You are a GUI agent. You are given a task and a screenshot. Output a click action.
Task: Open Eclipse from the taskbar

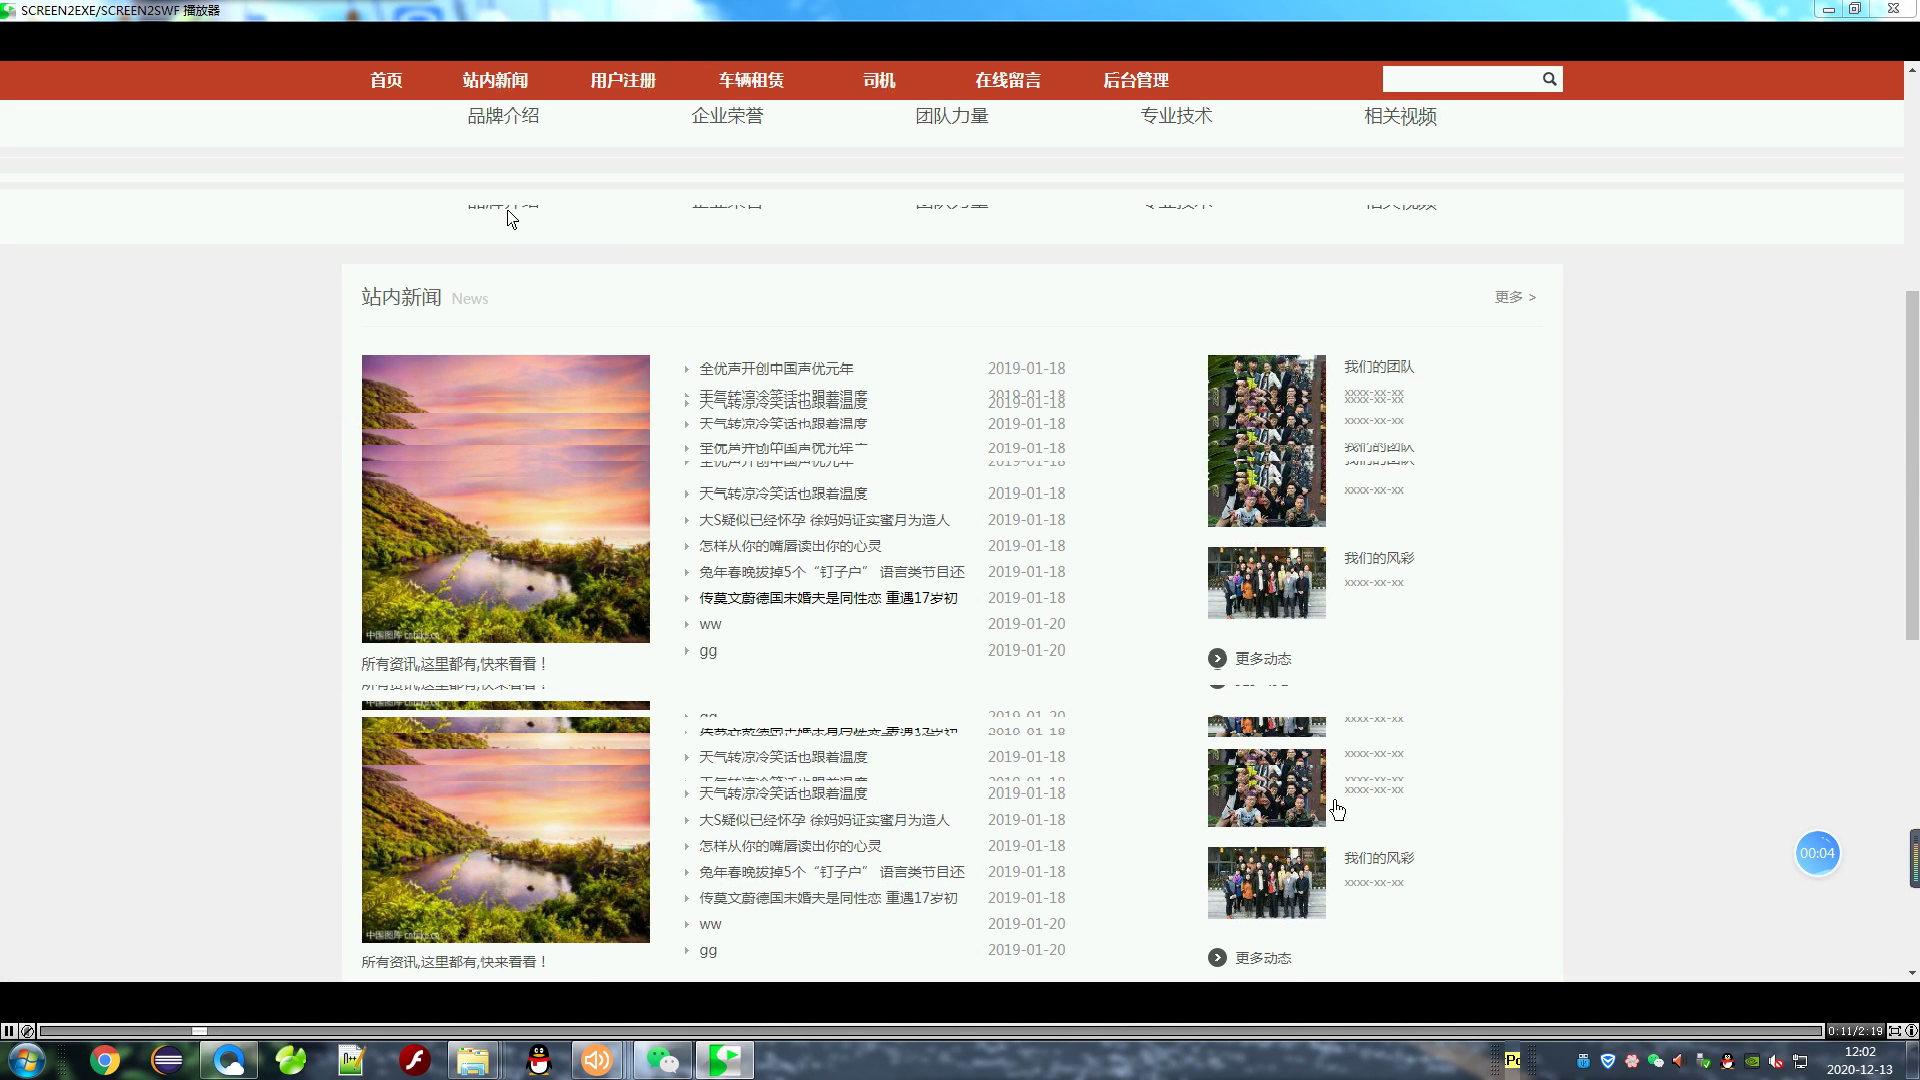[167, 1060]
